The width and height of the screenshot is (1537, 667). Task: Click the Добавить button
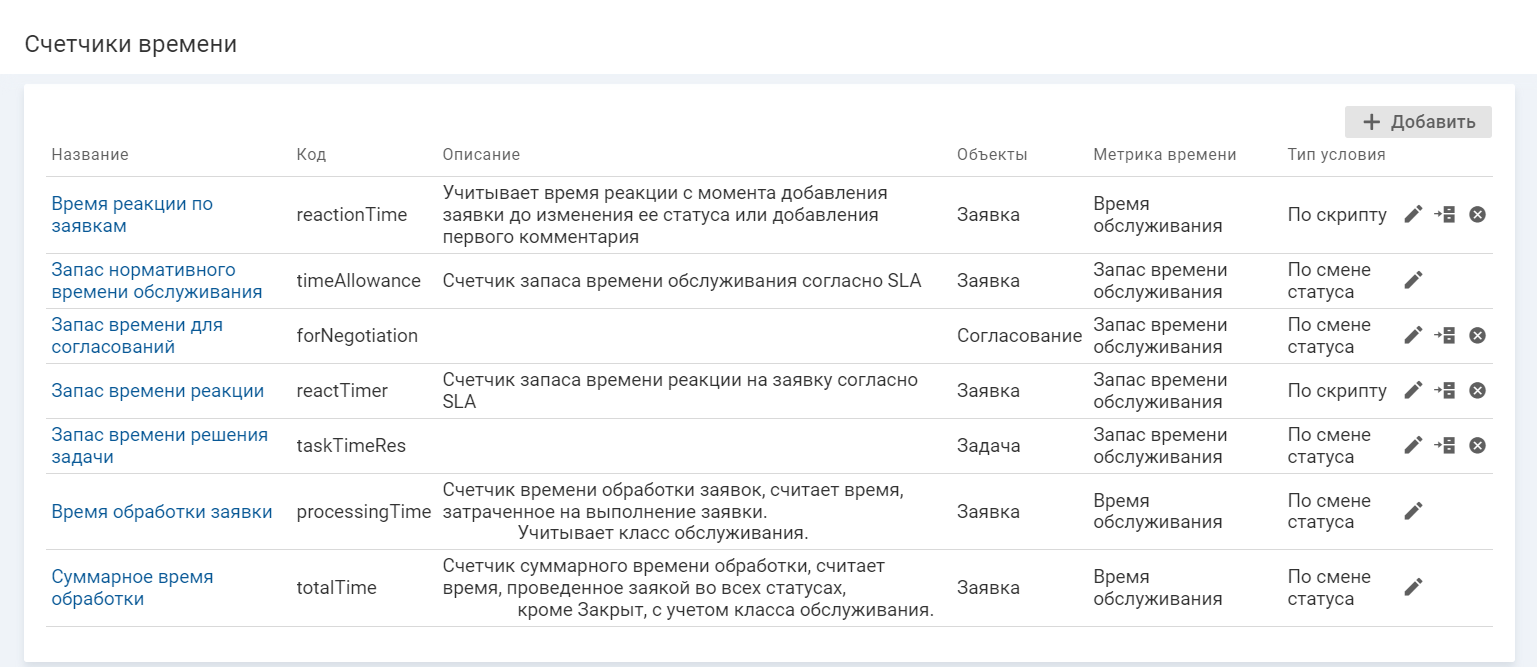tap(1418, 122)
